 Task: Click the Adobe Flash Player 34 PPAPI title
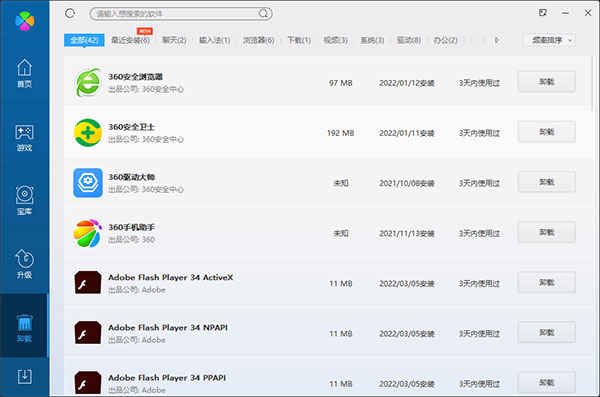pyautogui.click(x=167, y=377)
